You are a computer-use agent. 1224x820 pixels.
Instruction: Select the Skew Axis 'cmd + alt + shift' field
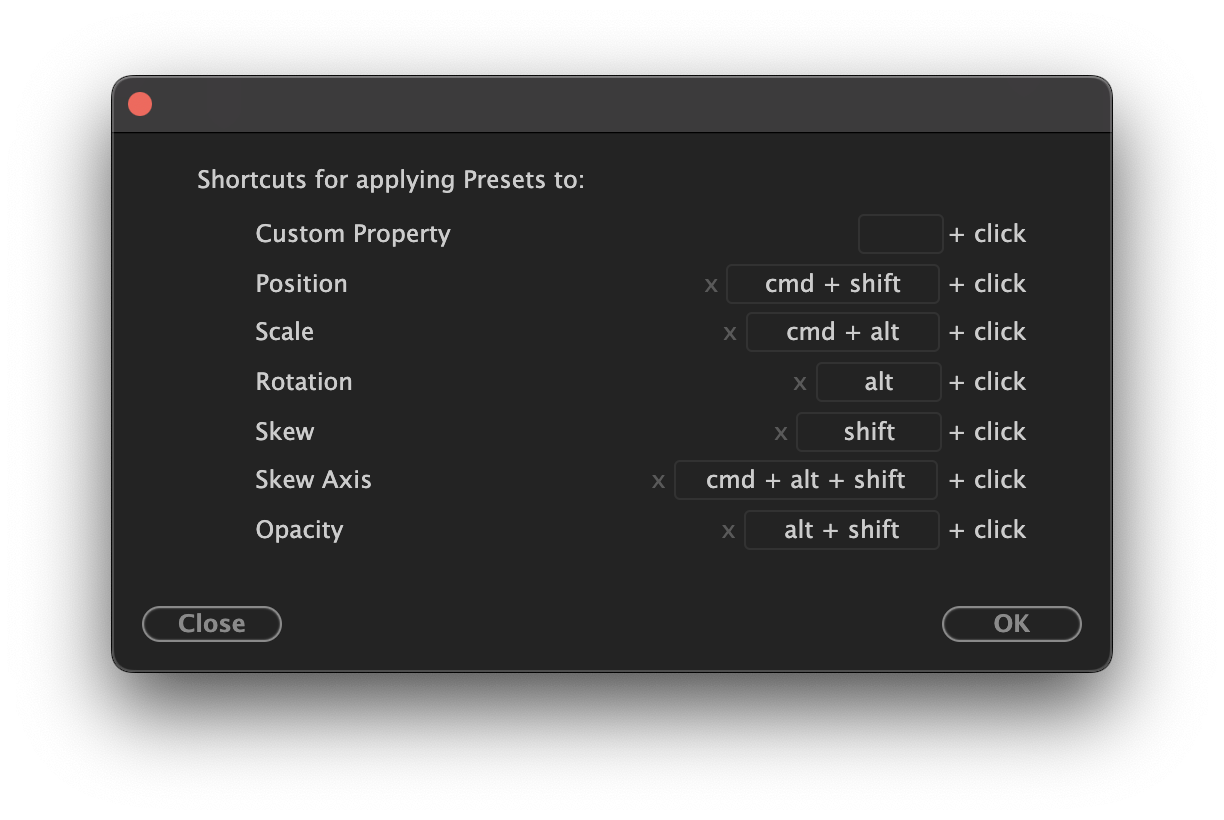click(x=805, y=480)
